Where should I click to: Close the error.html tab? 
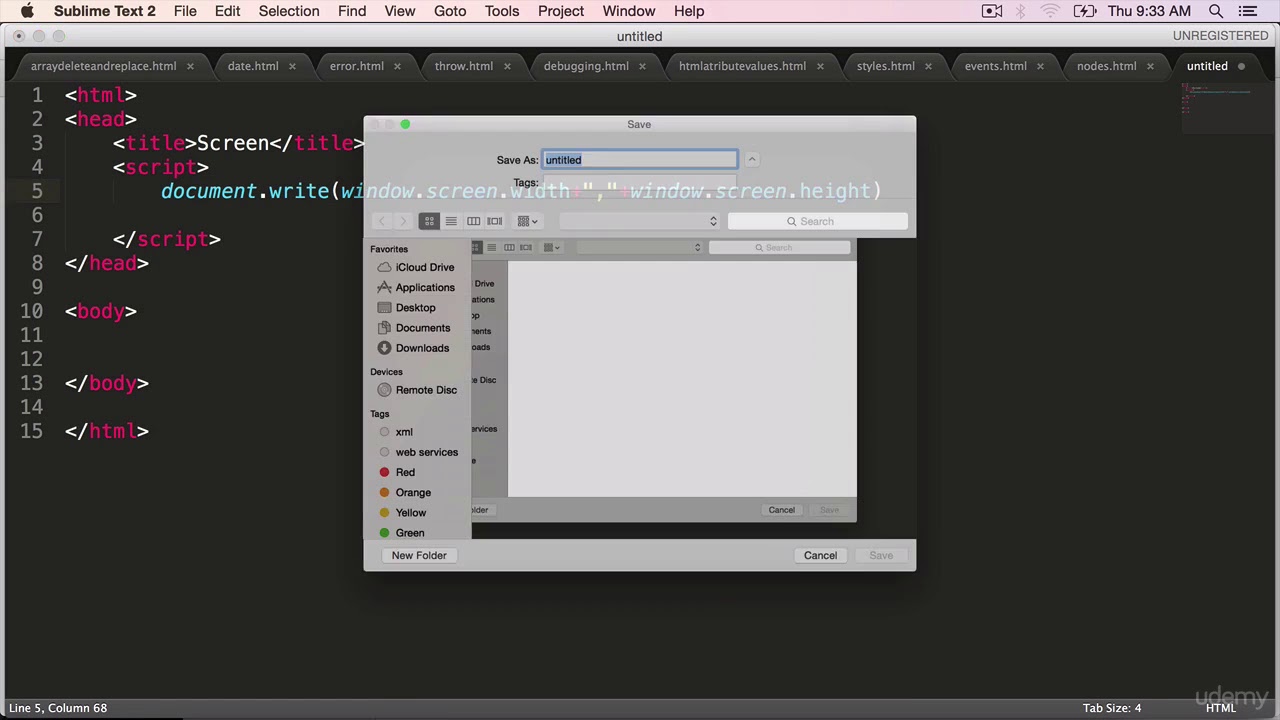(x=397, y=66)
